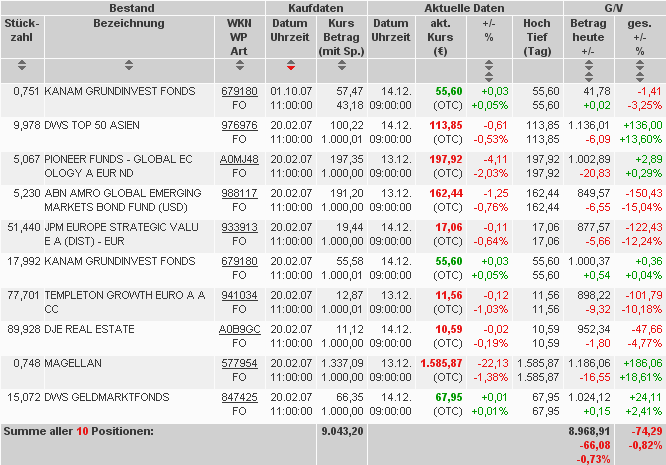
Task: Sort by WKN column arrows
Action: pyautogui.click(x=240, y=65)
